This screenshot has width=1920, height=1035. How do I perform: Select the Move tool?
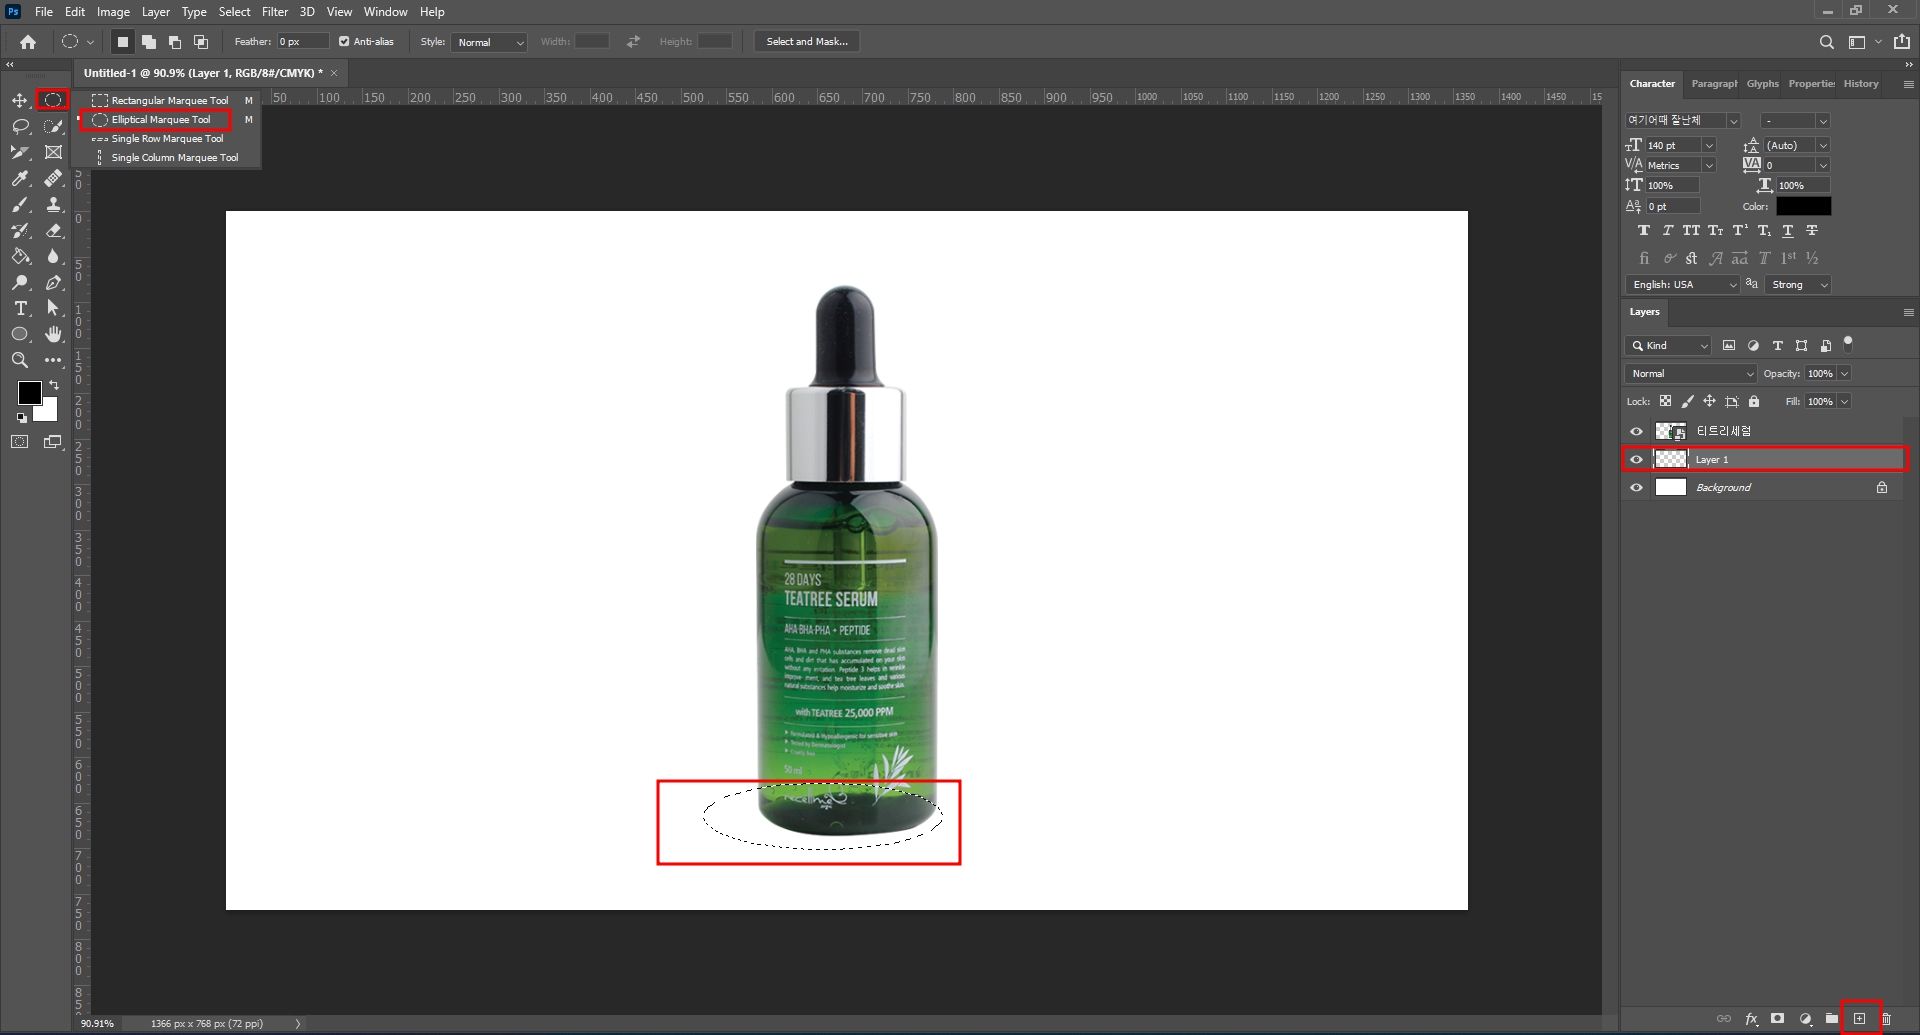19,100
